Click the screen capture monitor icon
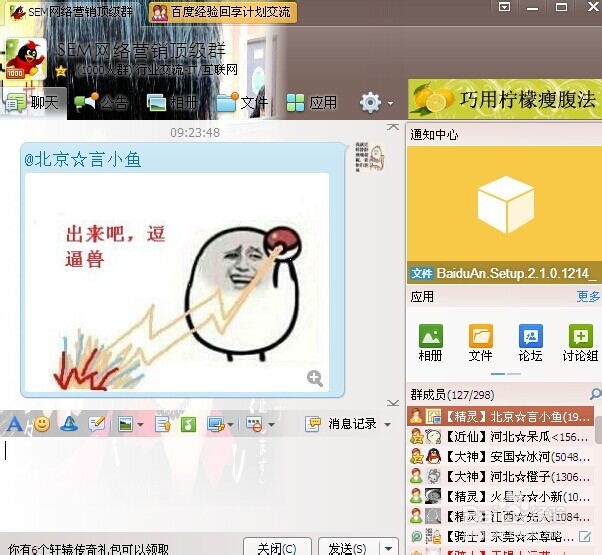The image size is (602, 555). [216, 424]
